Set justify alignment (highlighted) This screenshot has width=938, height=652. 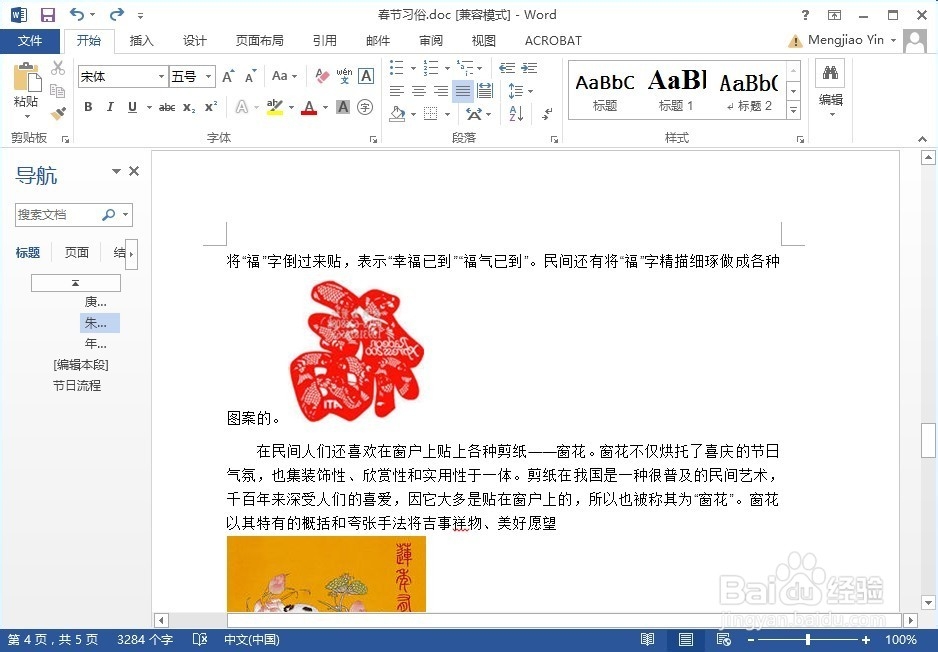(x=463, y=91)
